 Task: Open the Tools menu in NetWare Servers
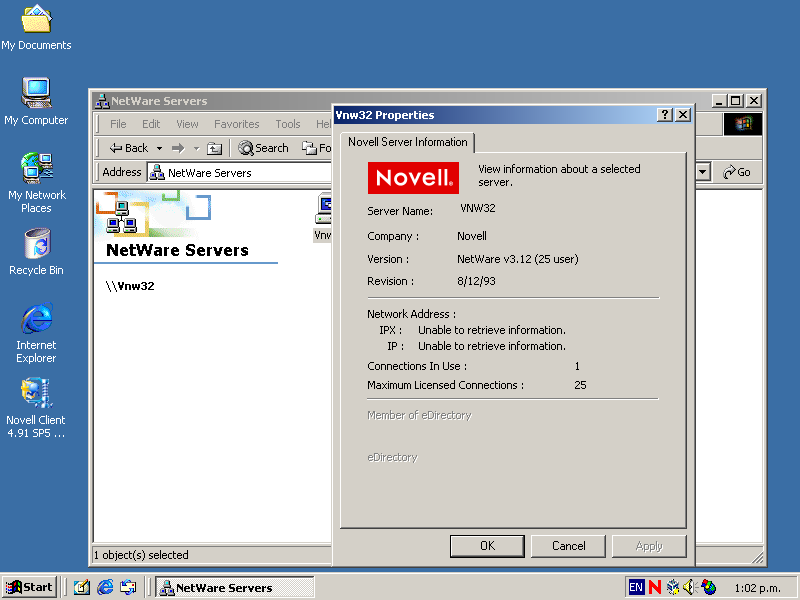(288, 124)
